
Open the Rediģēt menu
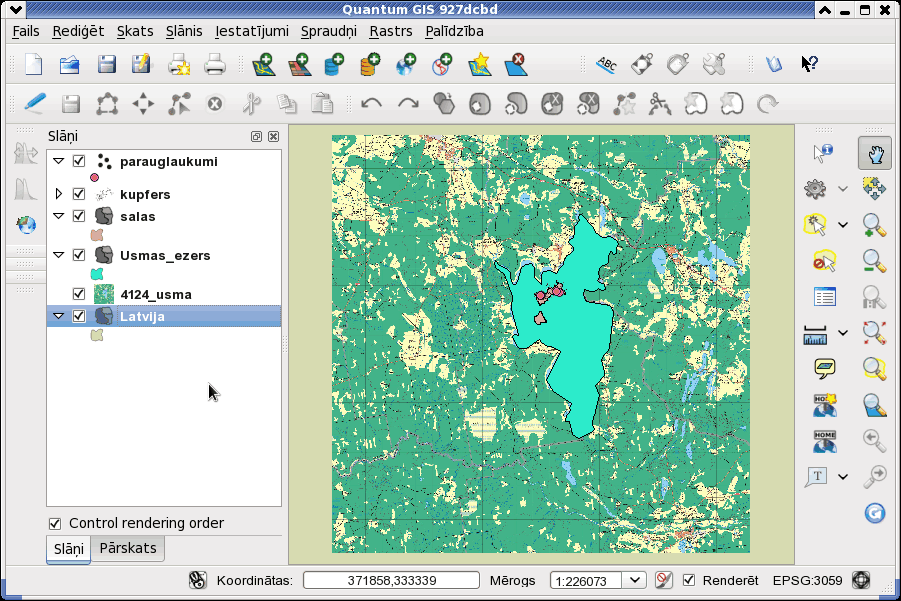click(78, 31)
